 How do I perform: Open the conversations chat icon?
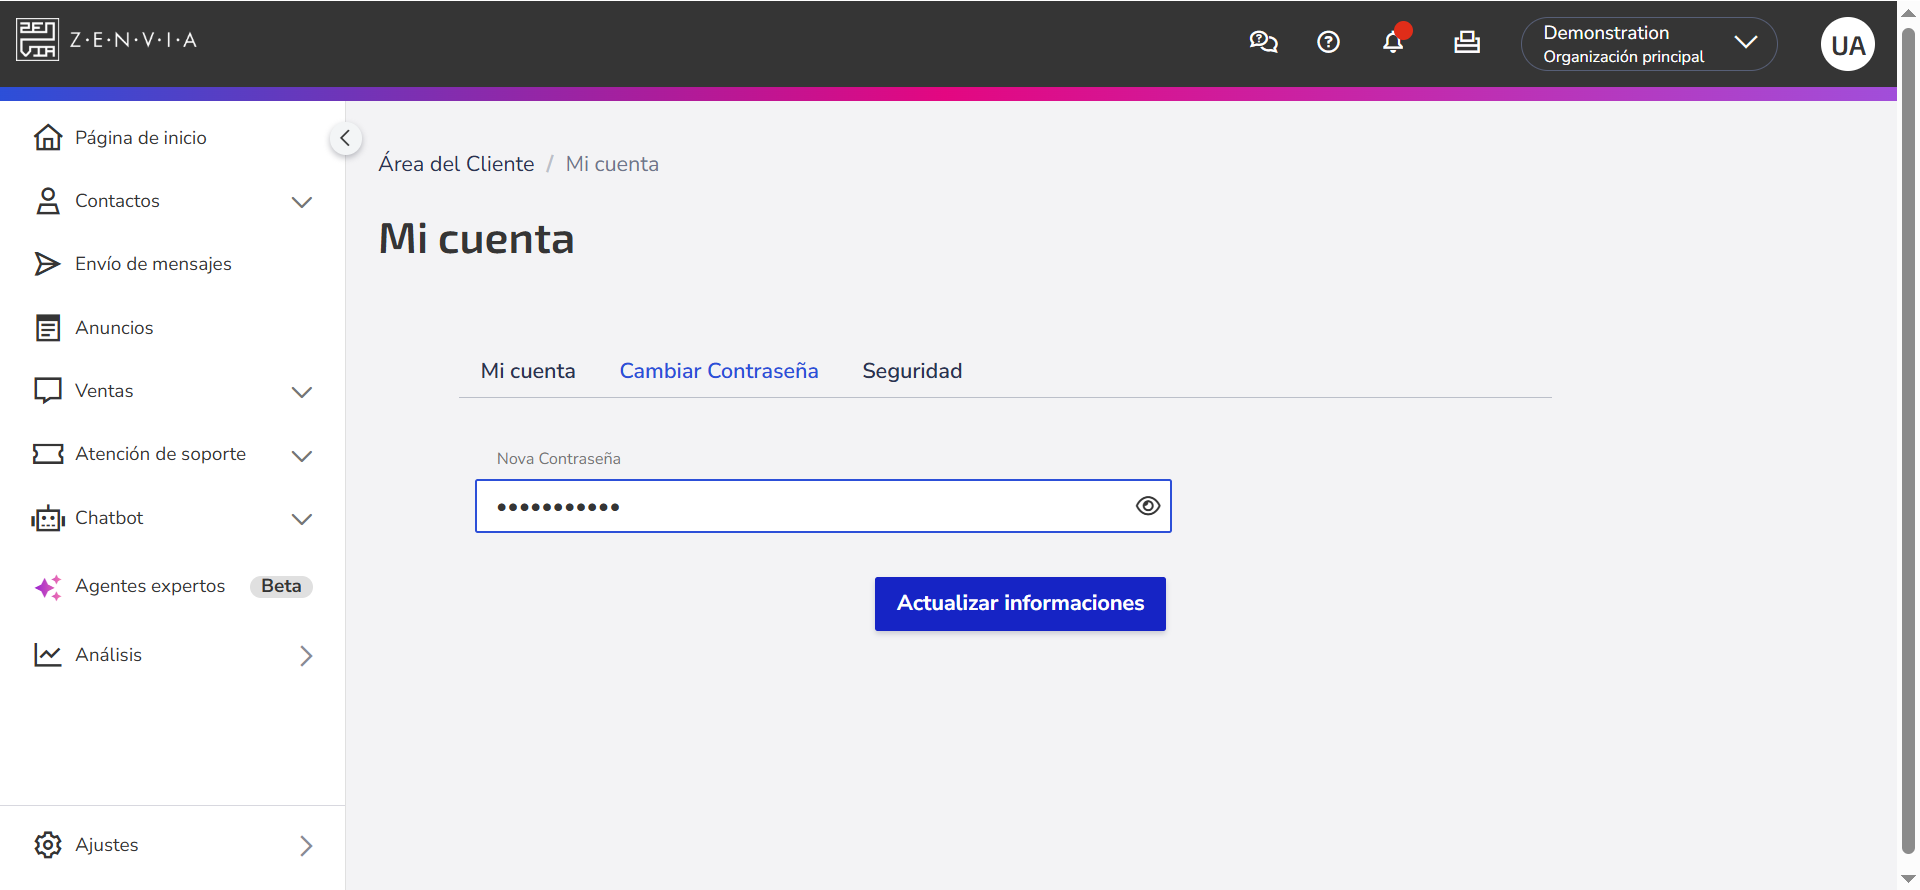tap(1263, 42)
